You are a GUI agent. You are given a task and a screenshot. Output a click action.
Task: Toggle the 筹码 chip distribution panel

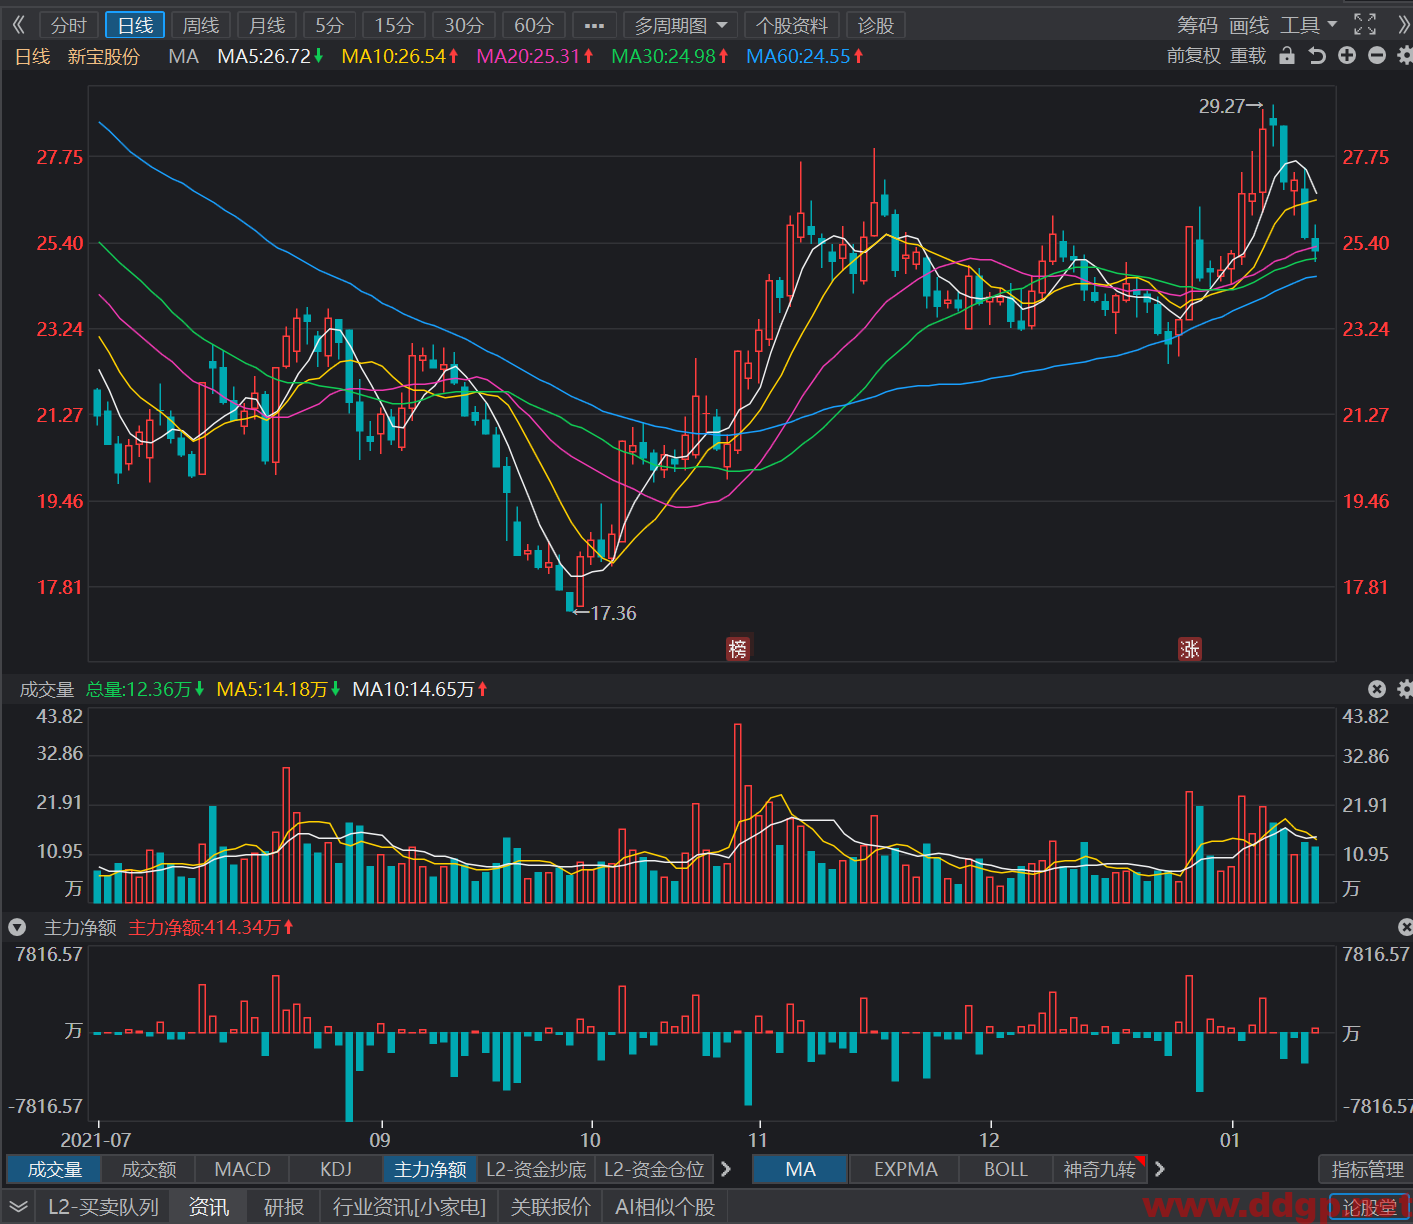pos(1197,25)
